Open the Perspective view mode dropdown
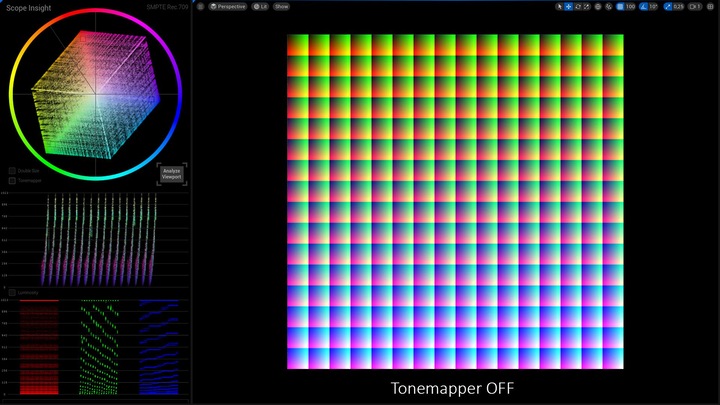This screenshot has height=405, width=720. coord(228,6)
